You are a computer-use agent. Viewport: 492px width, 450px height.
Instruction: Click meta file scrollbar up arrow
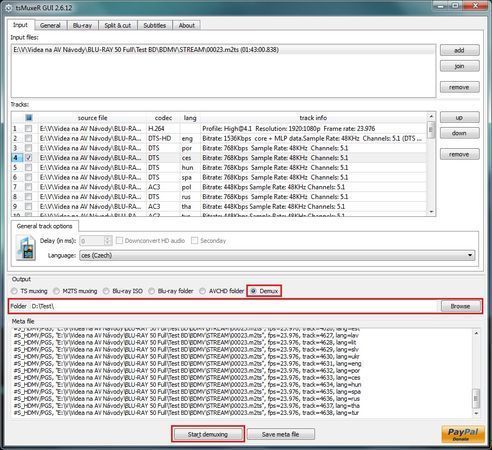(x=476, y=333)
